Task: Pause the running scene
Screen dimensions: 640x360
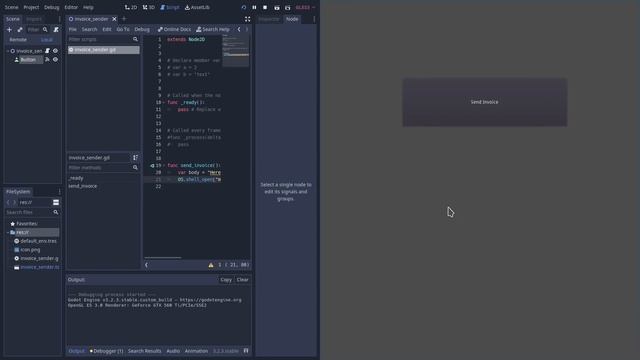Action: [254, 7]
